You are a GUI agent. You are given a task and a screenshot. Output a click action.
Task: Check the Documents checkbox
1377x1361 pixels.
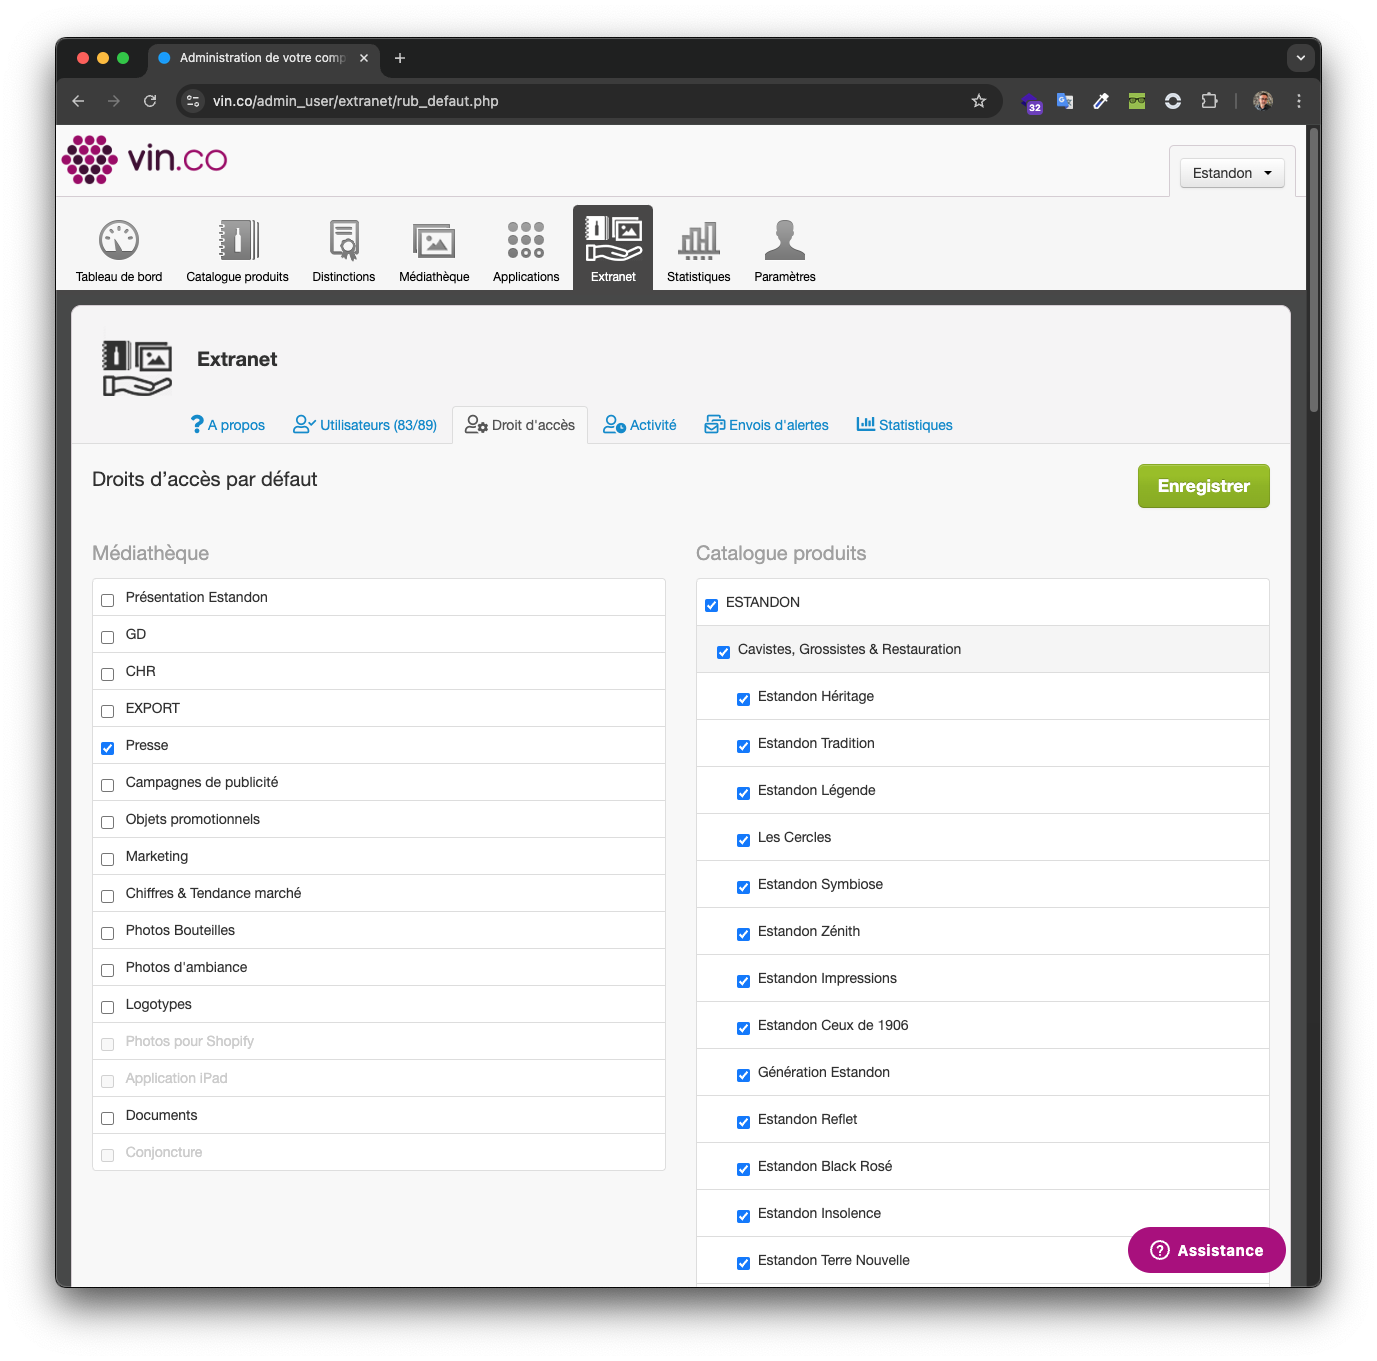point(108,1118)
